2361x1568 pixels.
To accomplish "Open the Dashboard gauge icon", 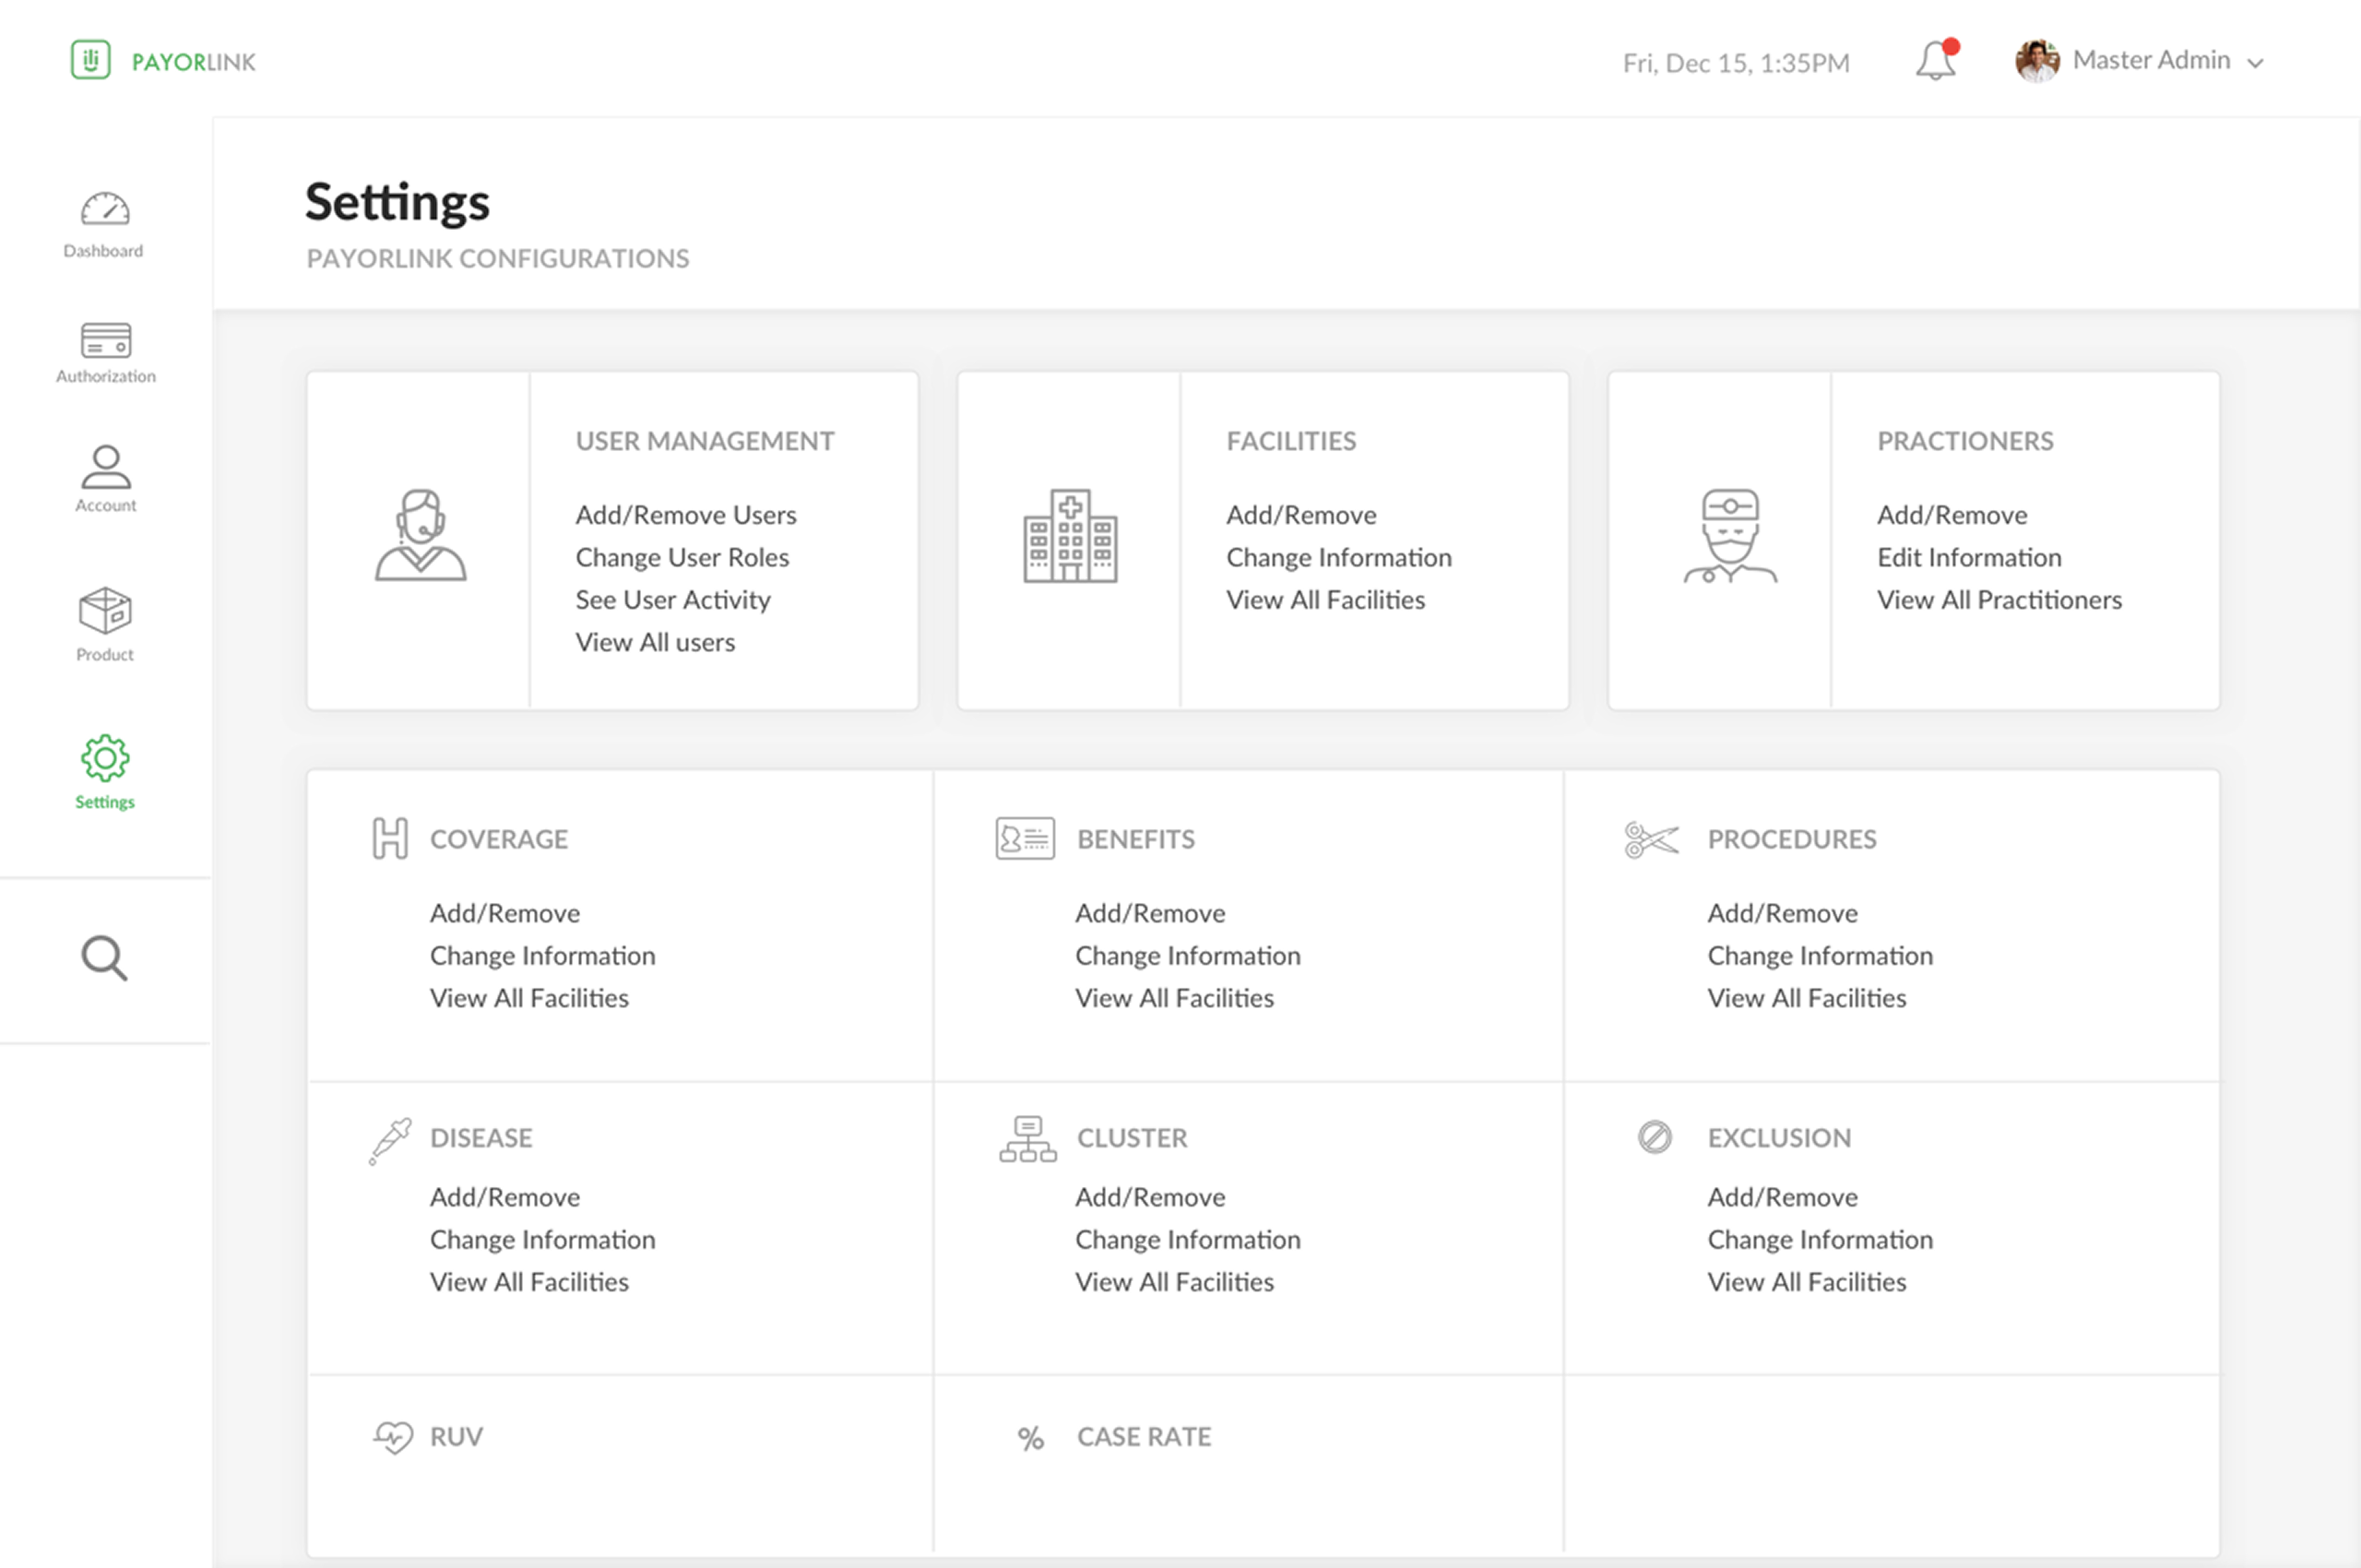I will pyautogui.click(x=105, y=209).
